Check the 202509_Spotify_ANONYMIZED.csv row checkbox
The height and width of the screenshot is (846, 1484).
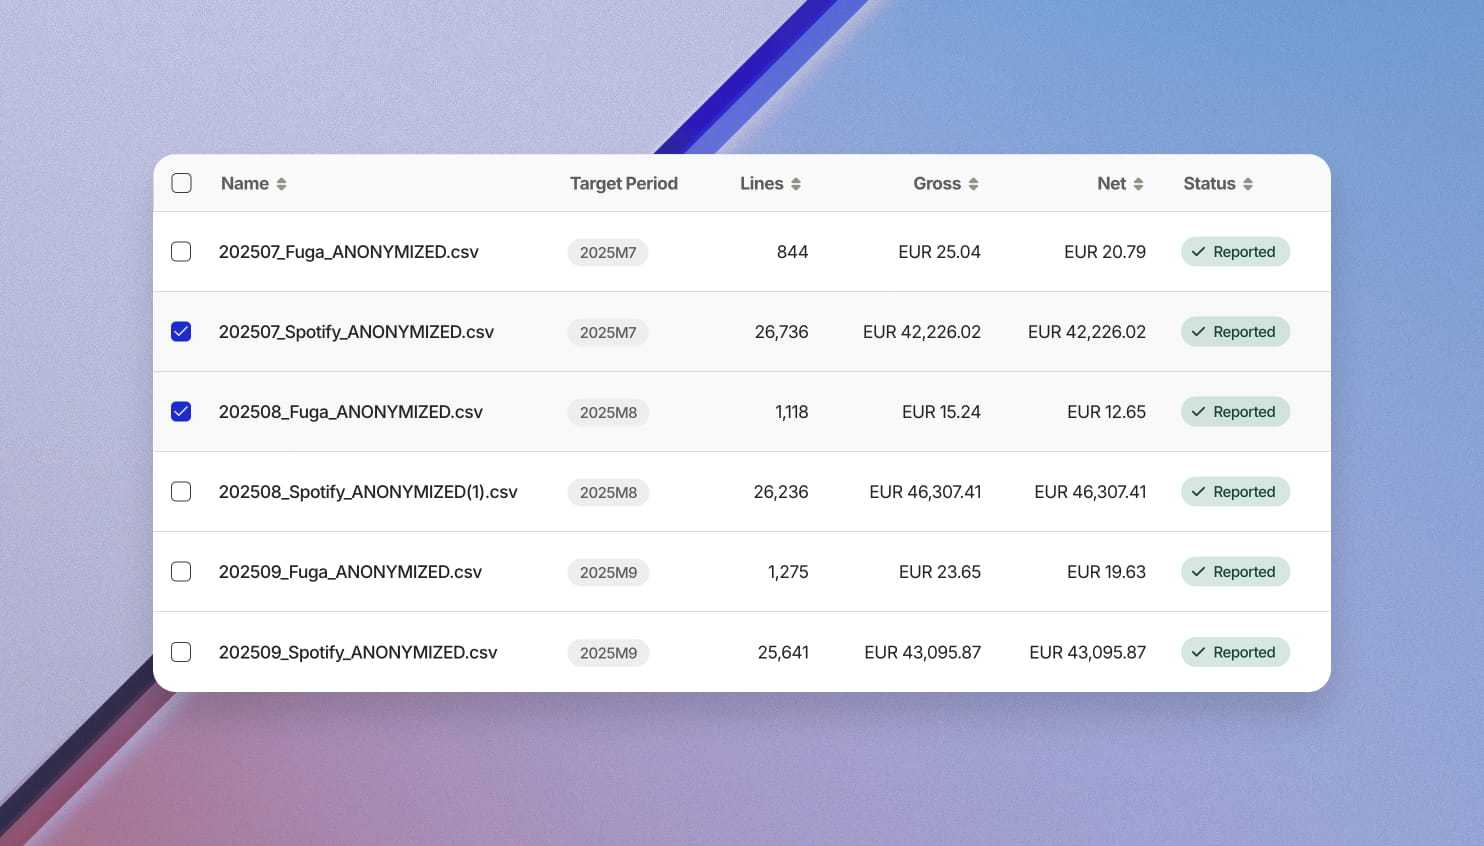click(181, 652)
